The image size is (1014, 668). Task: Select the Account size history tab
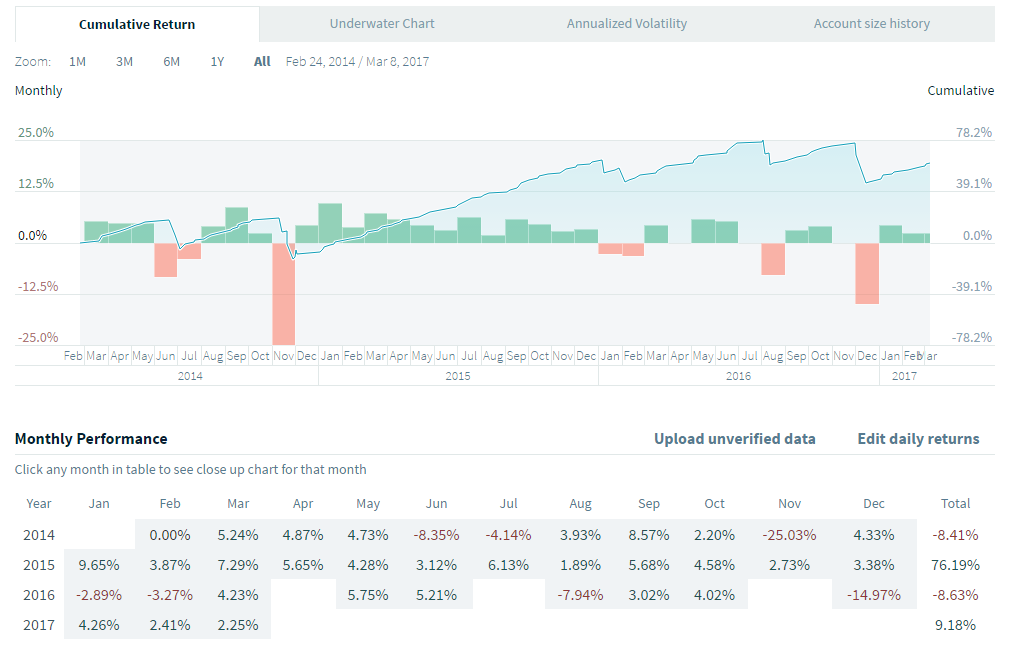pyautogui.click(x=871, y=23)
